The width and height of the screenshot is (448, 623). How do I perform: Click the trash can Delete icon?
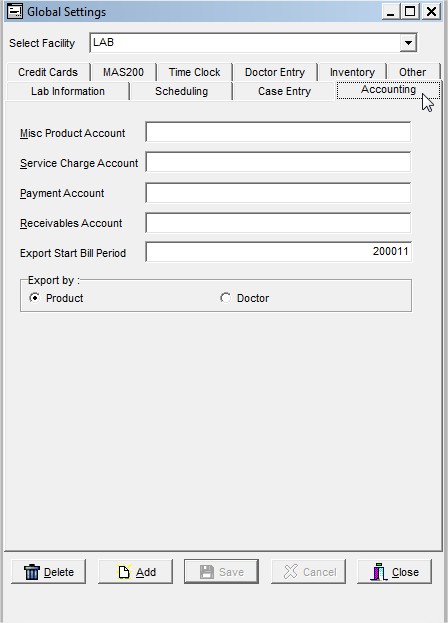point(32,572)
